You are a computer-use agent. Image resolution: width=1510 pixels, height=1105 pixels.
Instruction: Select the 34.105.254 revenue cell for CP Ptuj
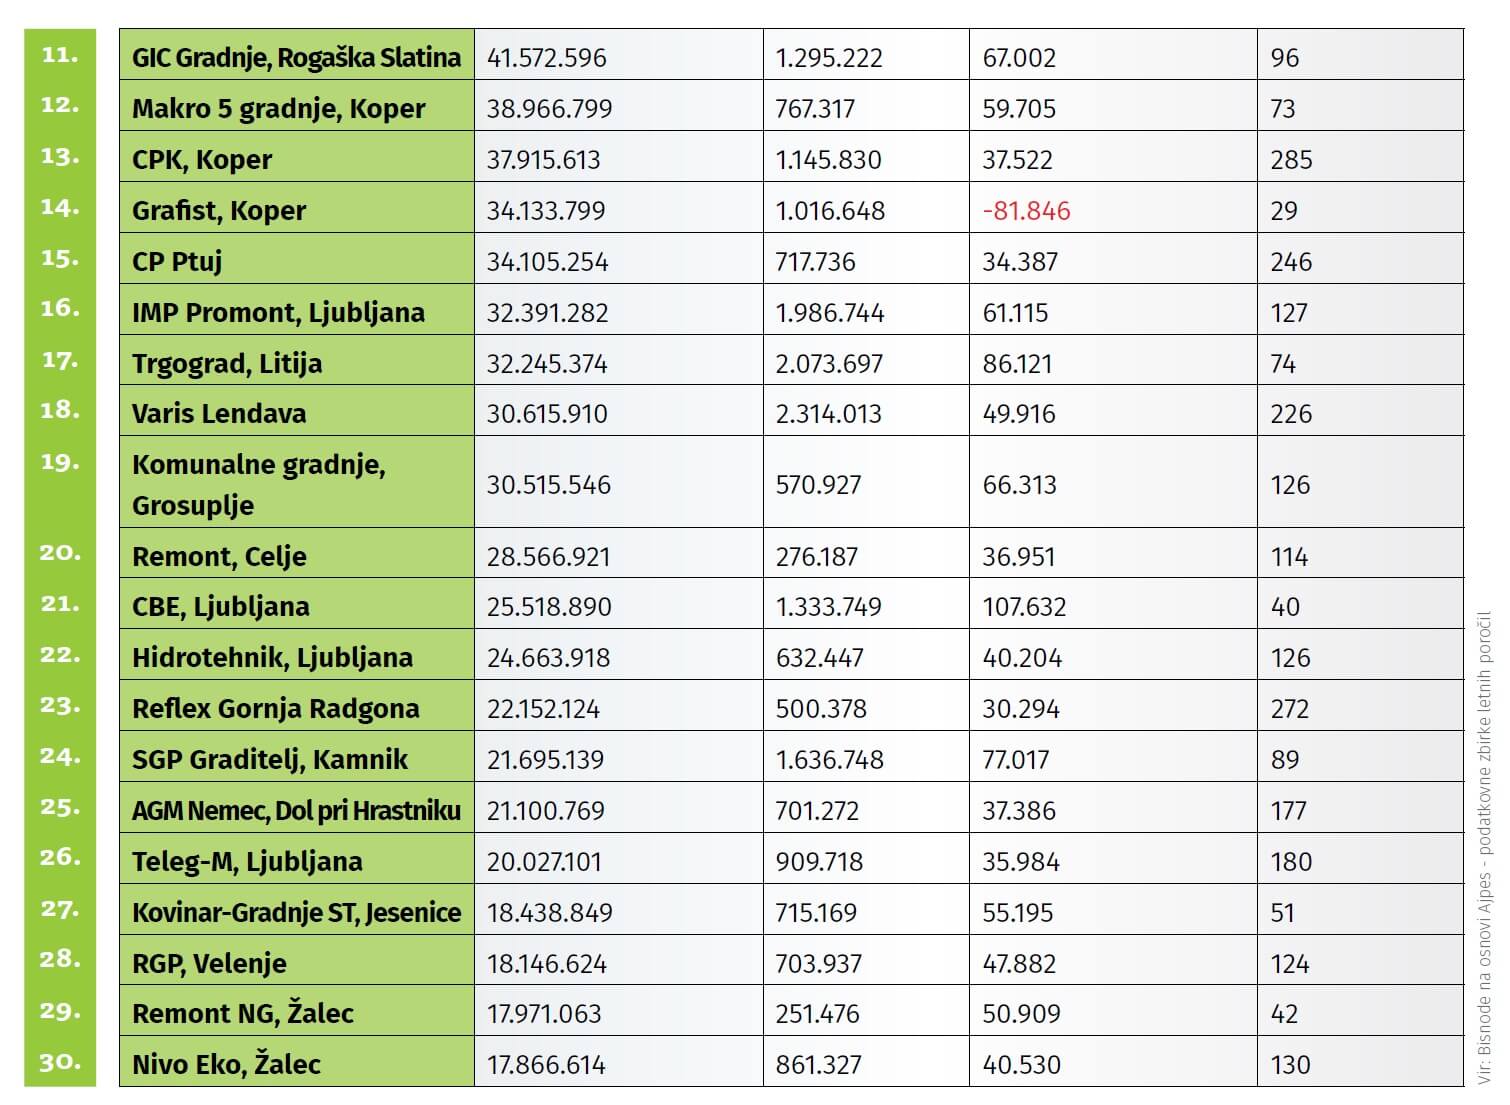point(546,262)
